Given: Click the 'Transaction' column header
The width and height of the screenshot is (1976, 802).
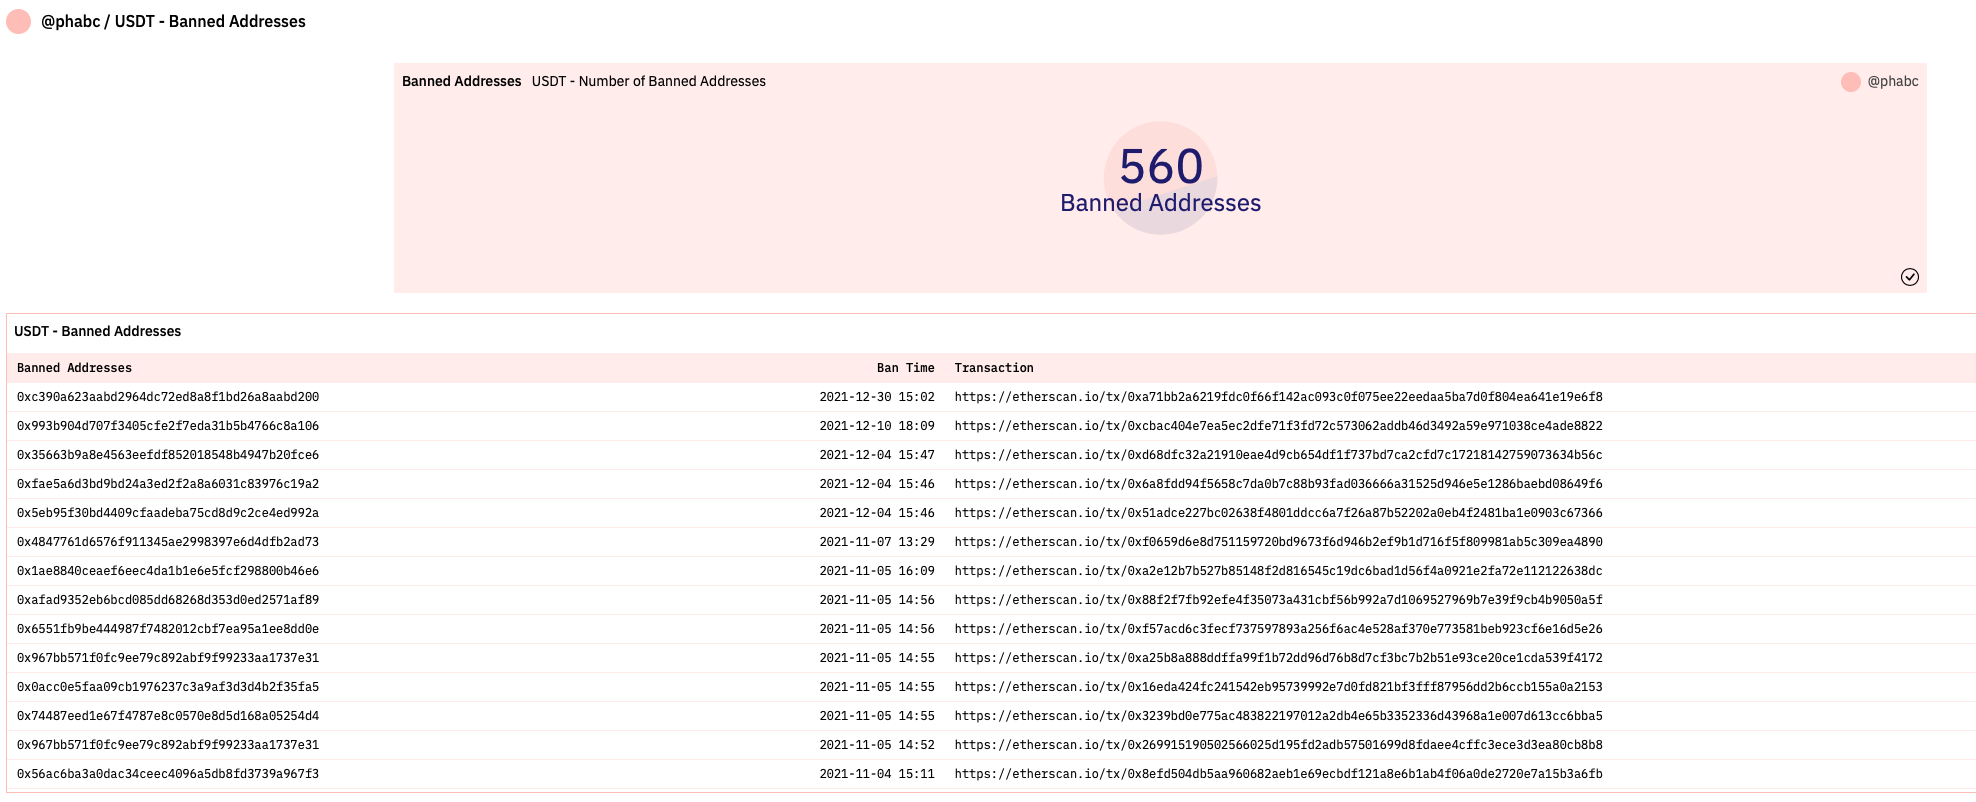Looking at the screenshot, I should point(993,368).
